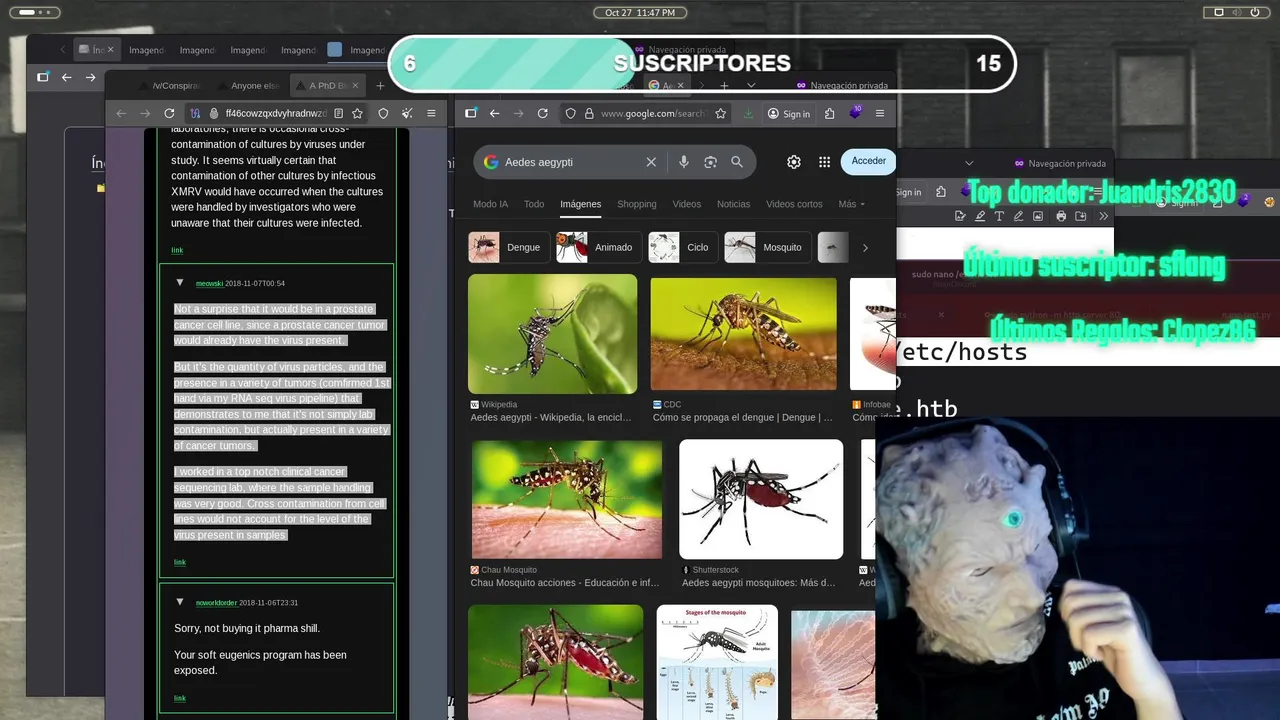Open the onion circuit display icon
This screenshot has height=720, width=1280.
196,114
